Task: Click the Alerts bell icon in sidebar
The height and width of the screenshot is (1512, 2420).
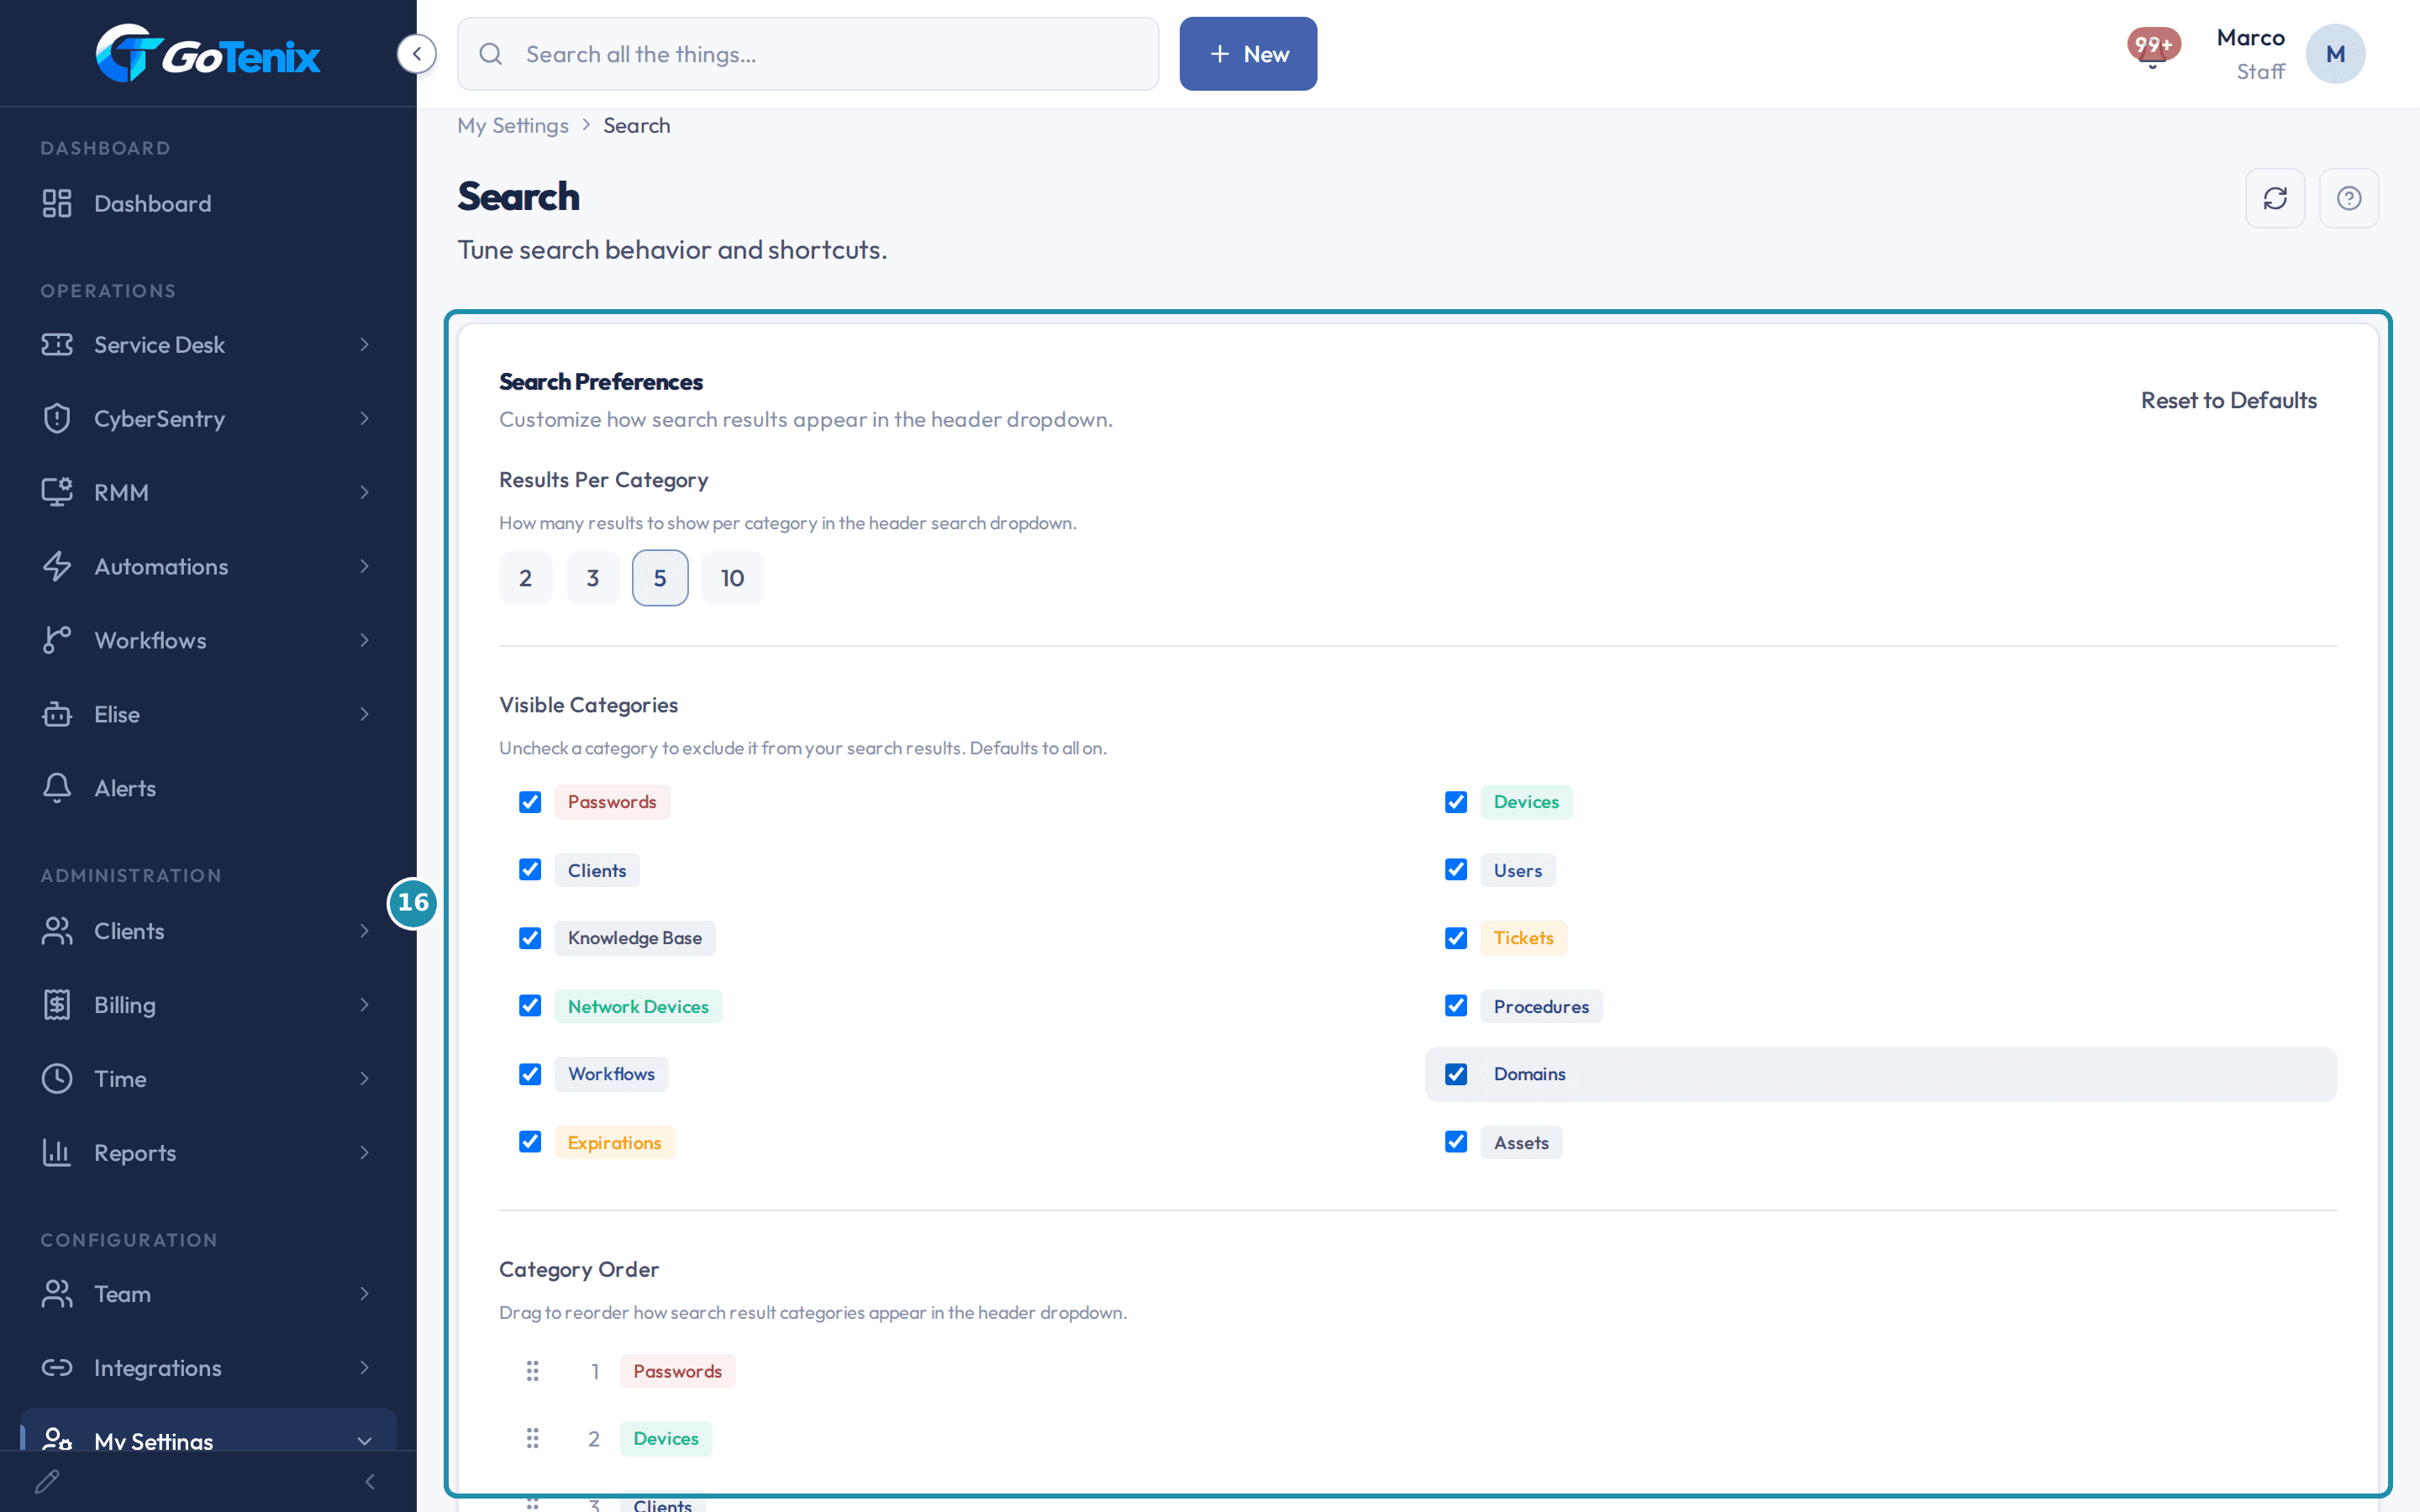Action: click(x=57, y=788)
